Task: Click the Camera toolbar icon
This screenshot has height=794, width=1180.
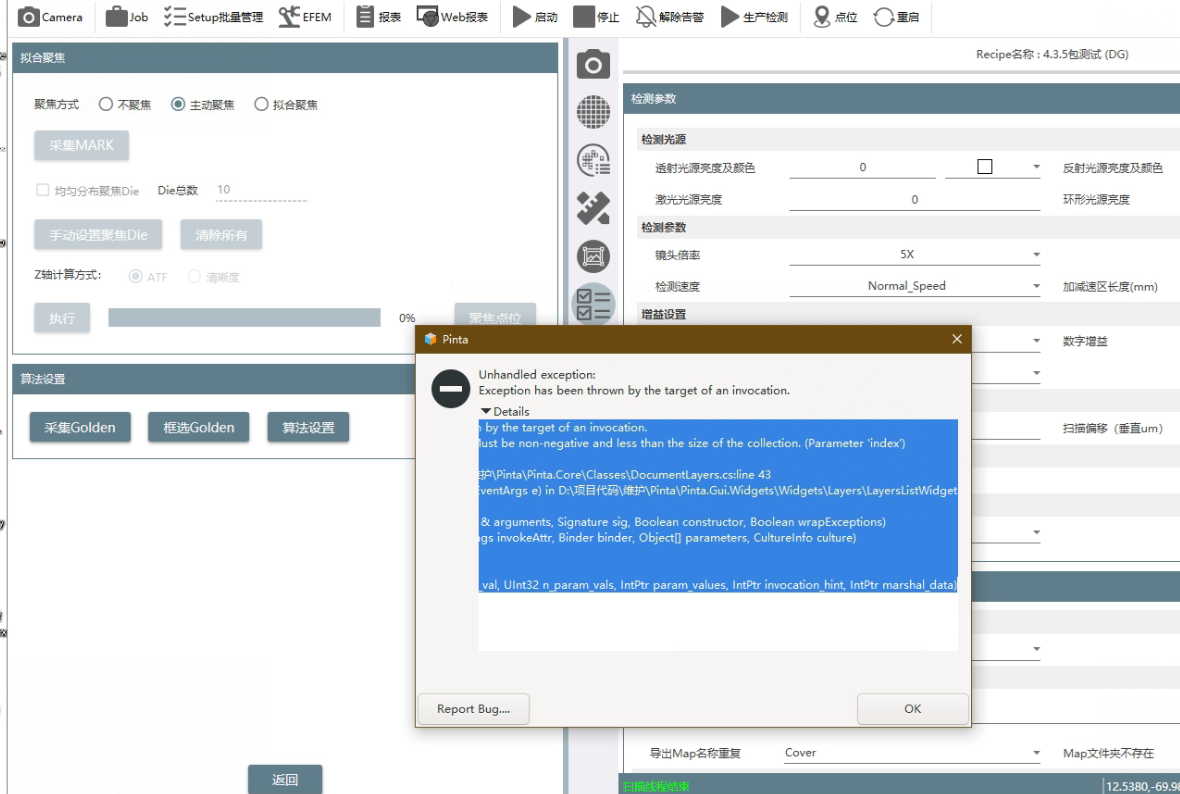Action: pos(30,17)
